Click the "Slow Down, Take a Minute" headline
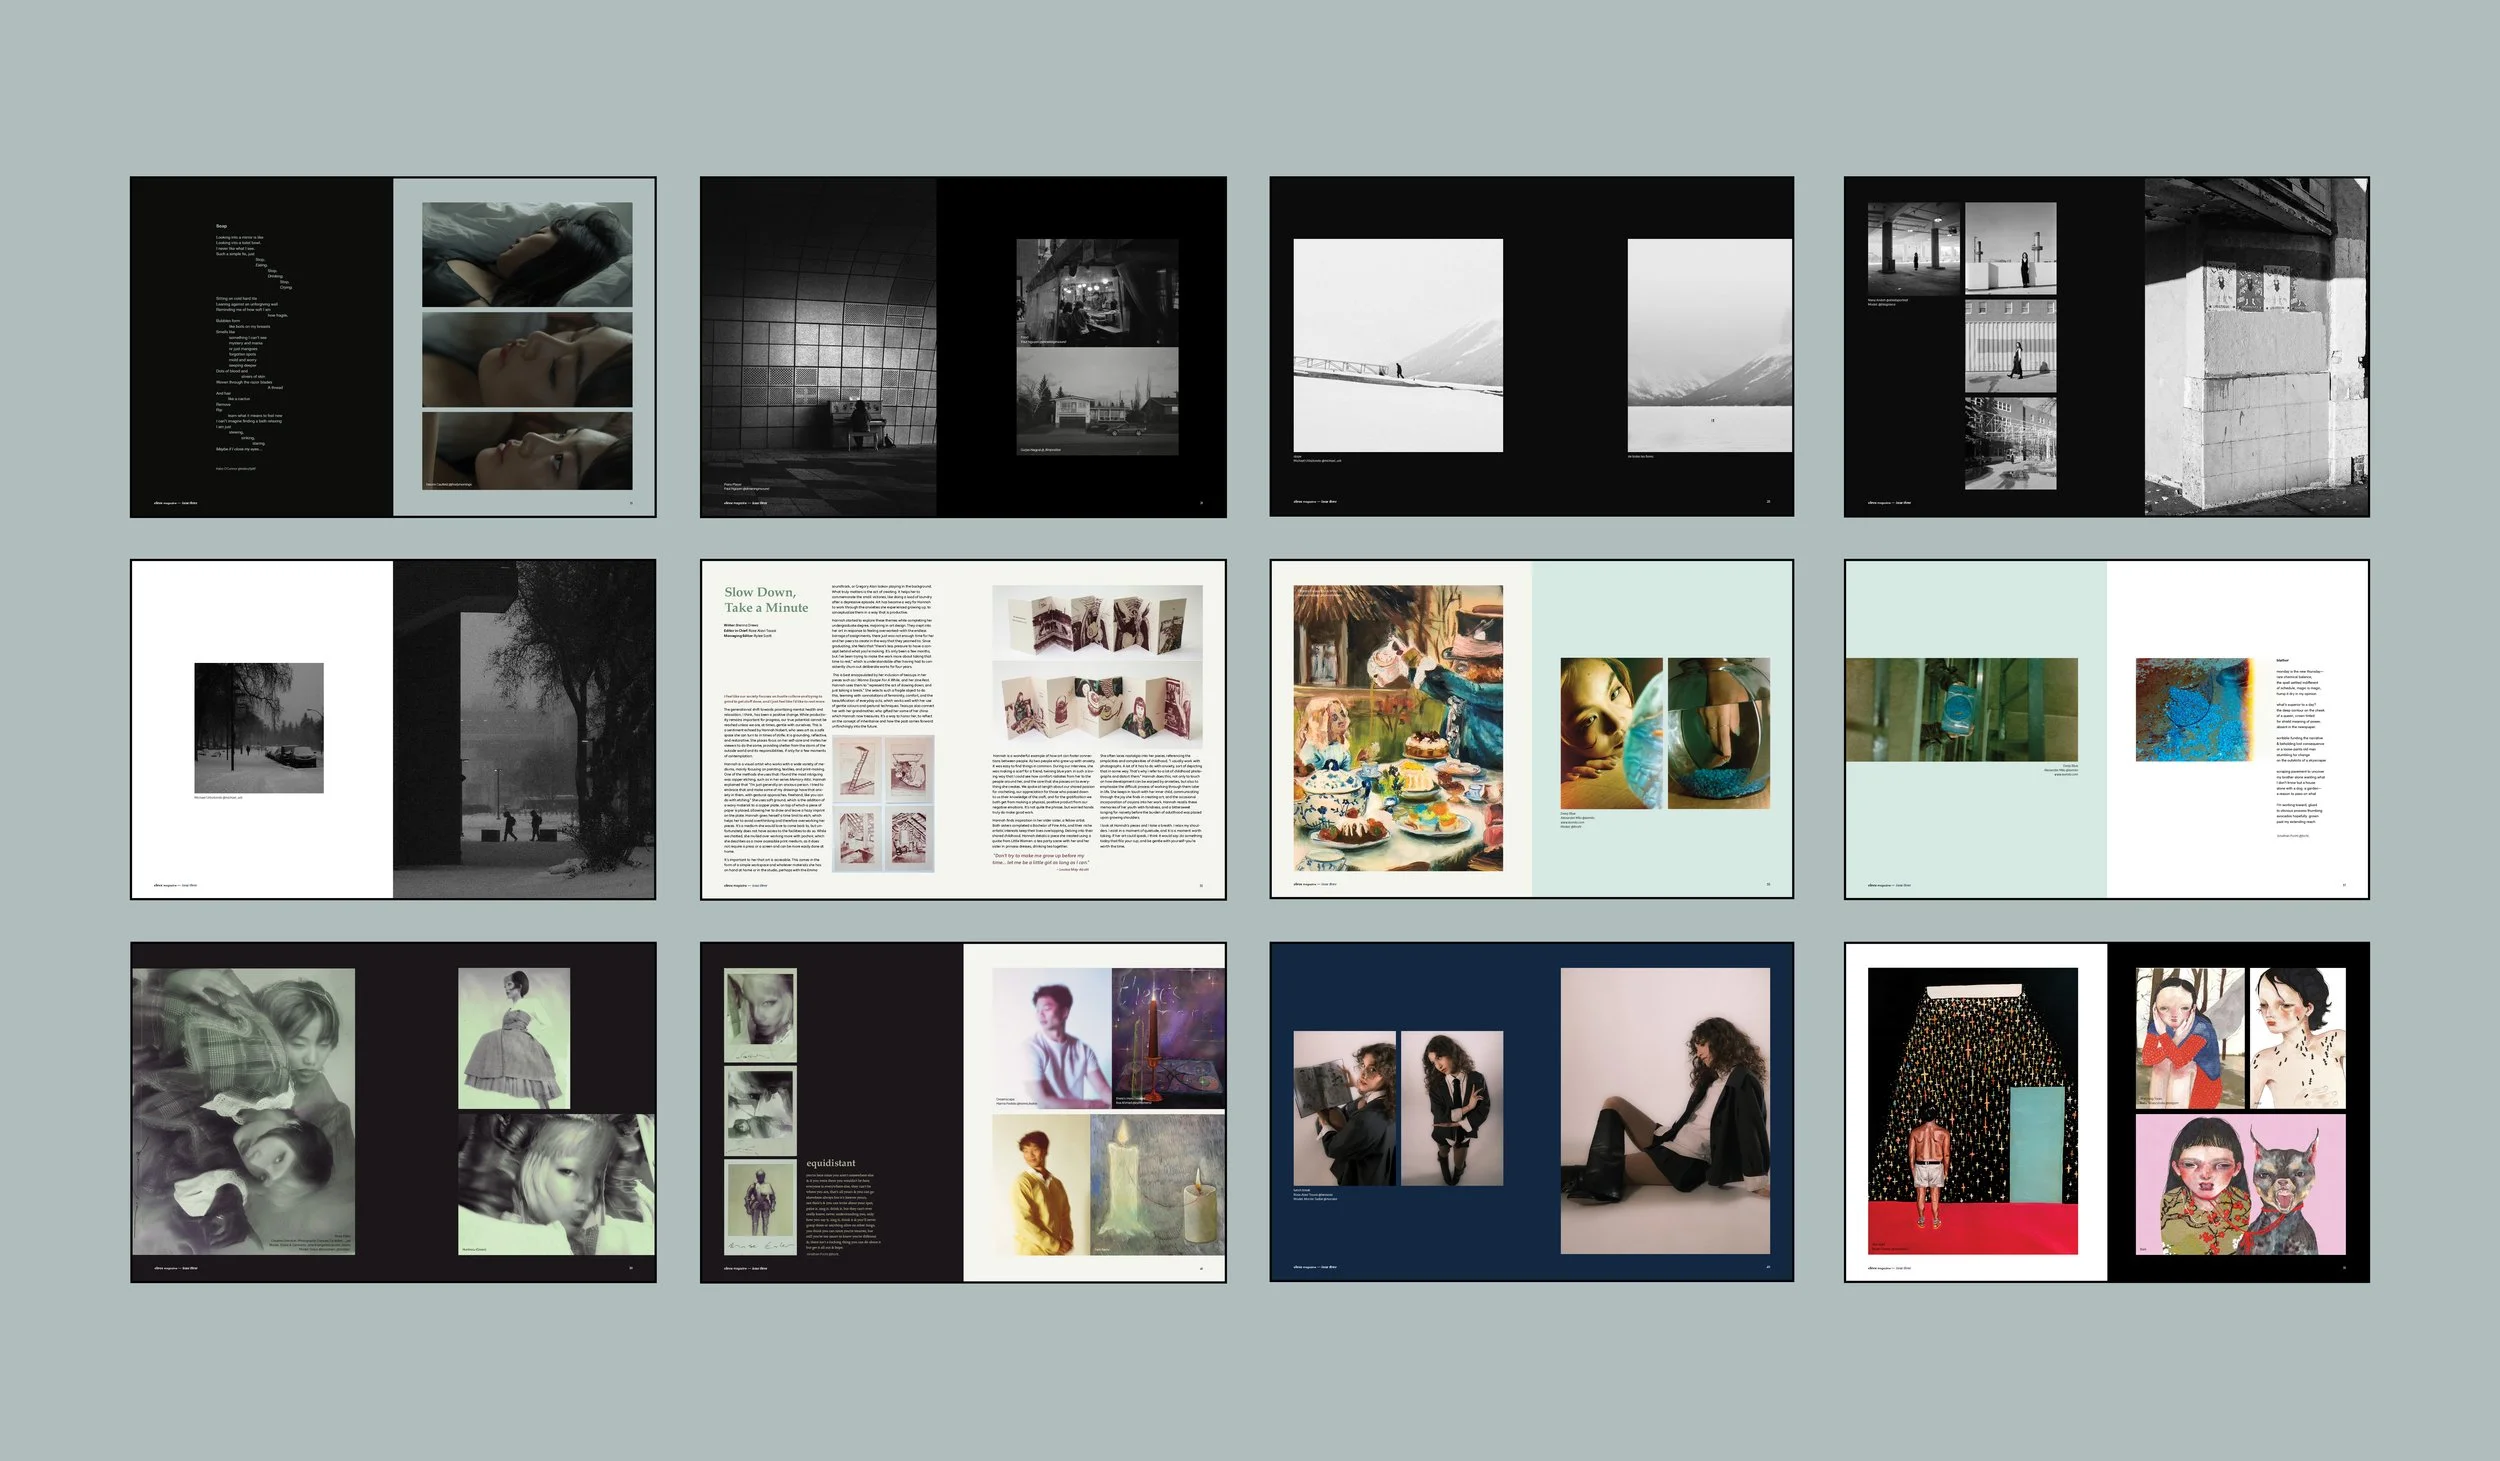2500x1461 pixels. pyautogui.click(x=766, y=600)
